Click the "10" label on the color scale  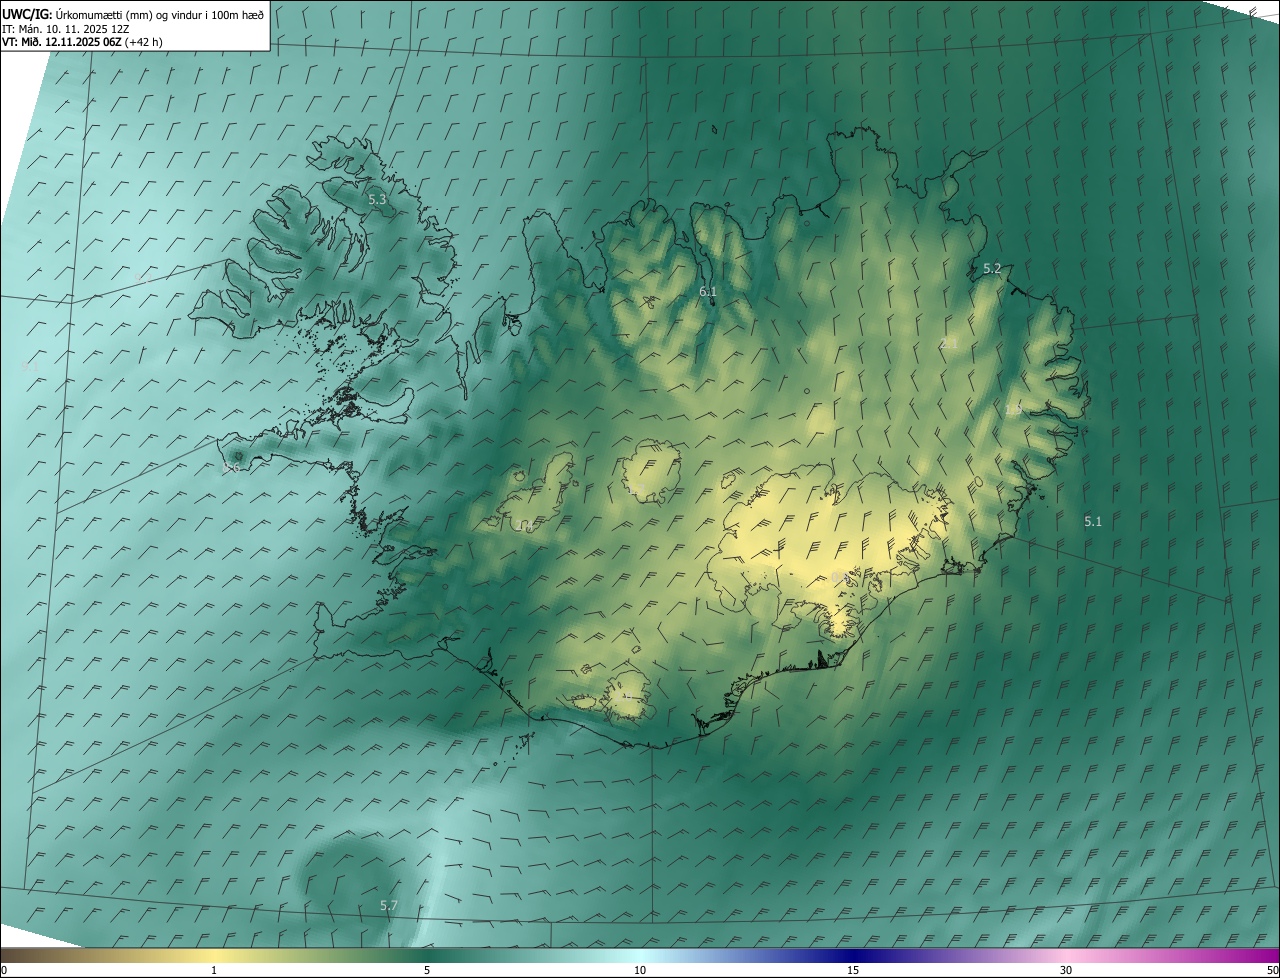(640, 971)
